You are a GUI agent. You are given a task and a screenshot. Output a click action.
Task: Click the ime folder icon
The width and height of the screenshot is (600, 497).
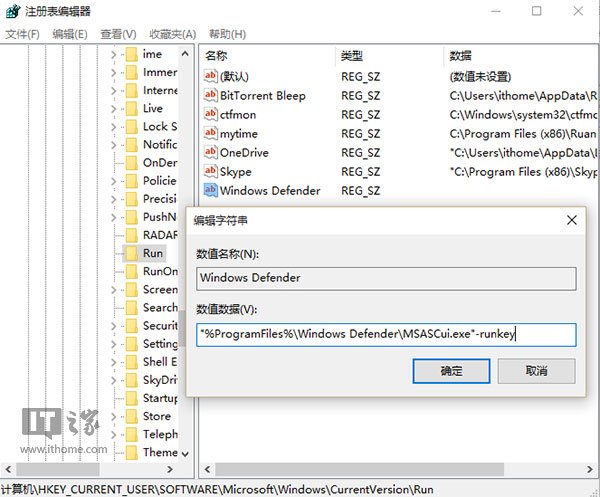tap(132, 54)
